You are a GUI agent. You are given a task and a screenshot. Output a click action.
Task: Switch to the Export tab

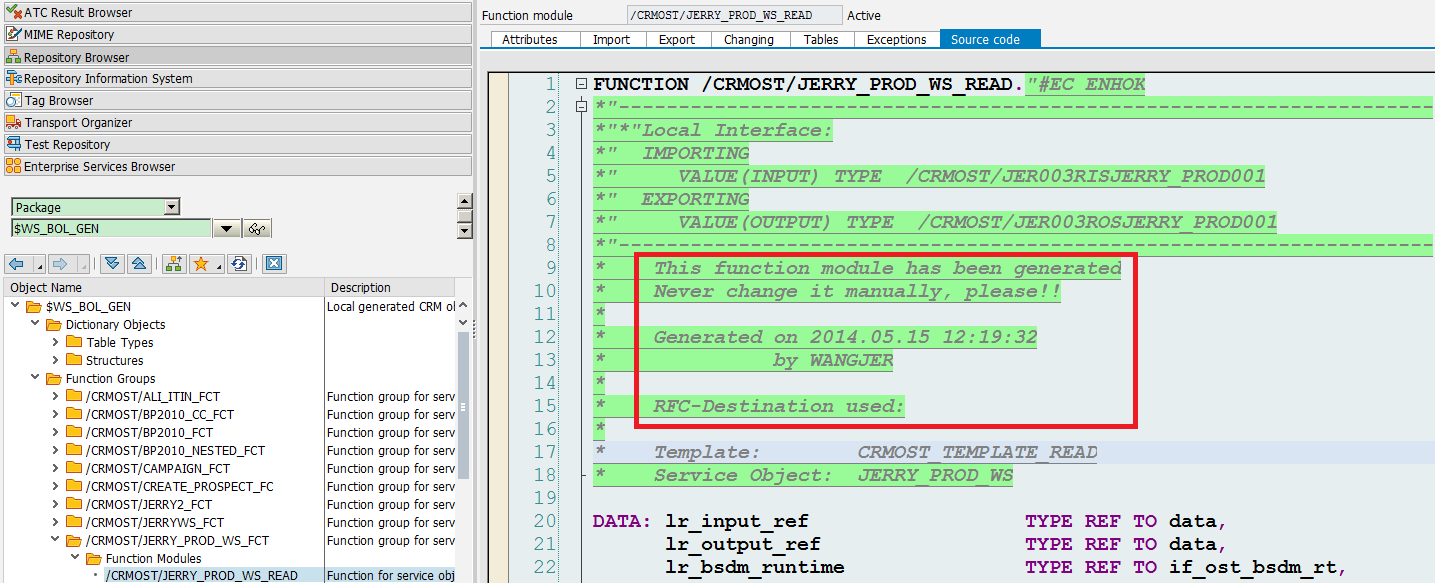677,39
